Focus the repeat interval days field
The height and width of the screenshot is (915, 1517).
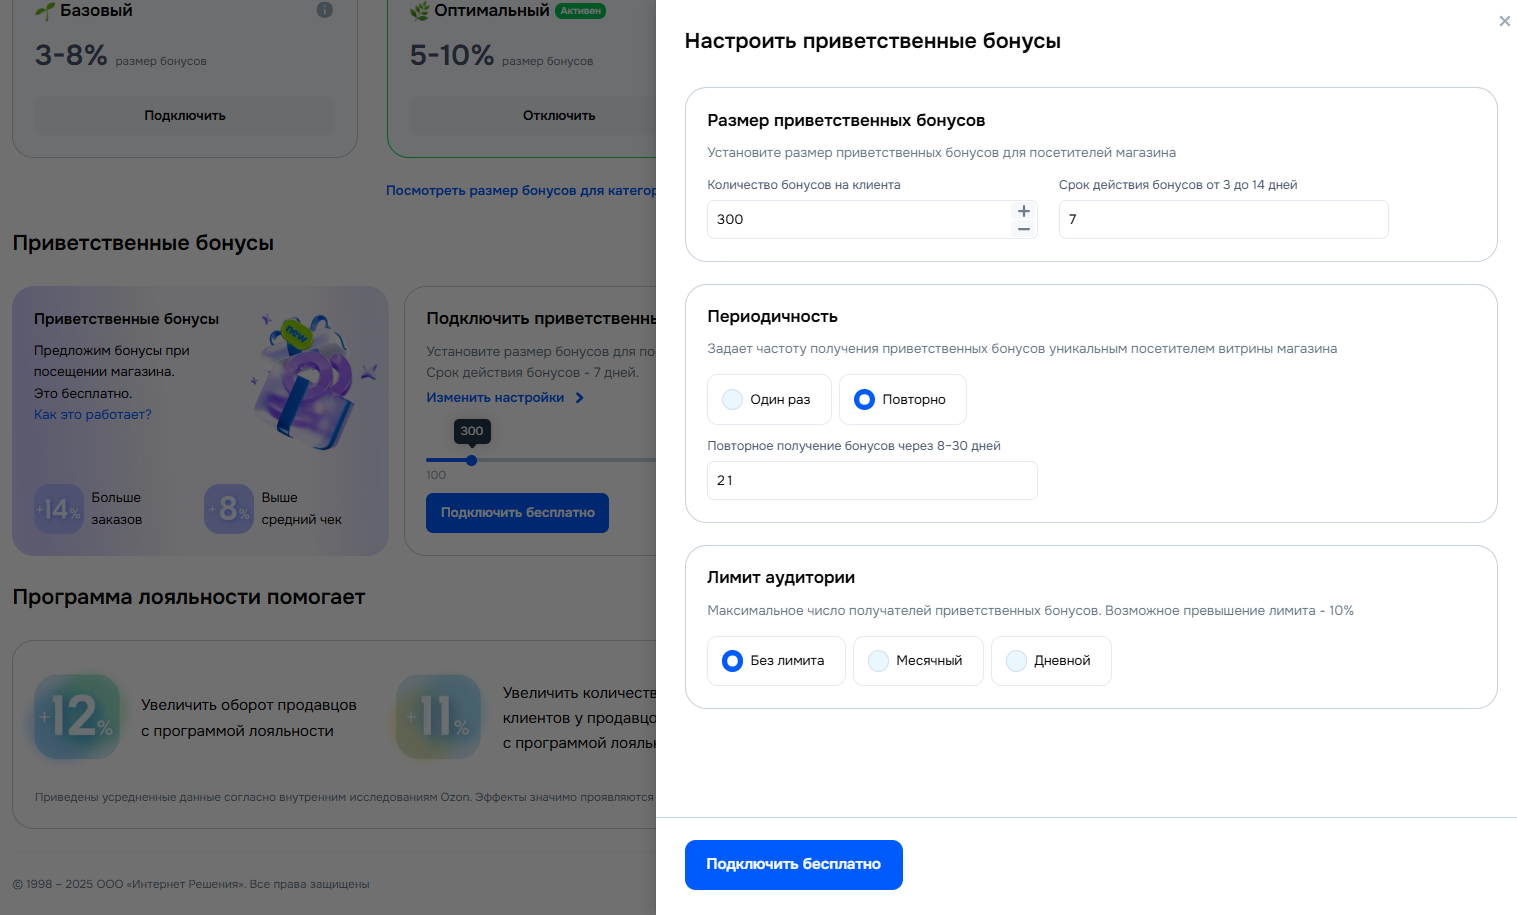[872, 481]
